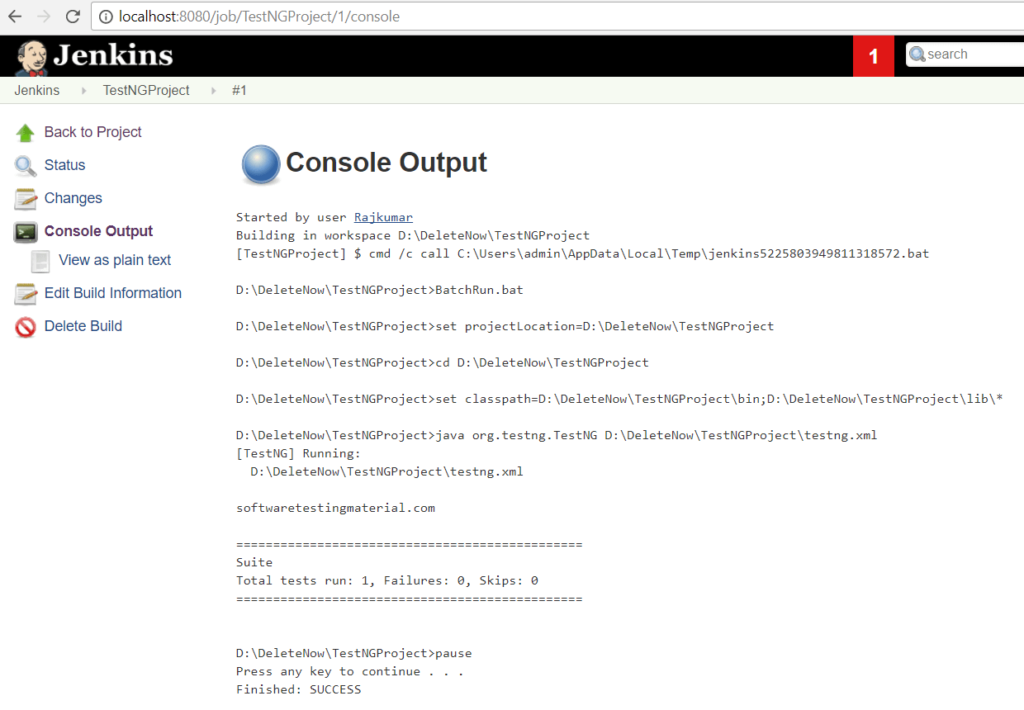
Task: Select the Edit Build Information pencil icon
Action: pos(27,293)
